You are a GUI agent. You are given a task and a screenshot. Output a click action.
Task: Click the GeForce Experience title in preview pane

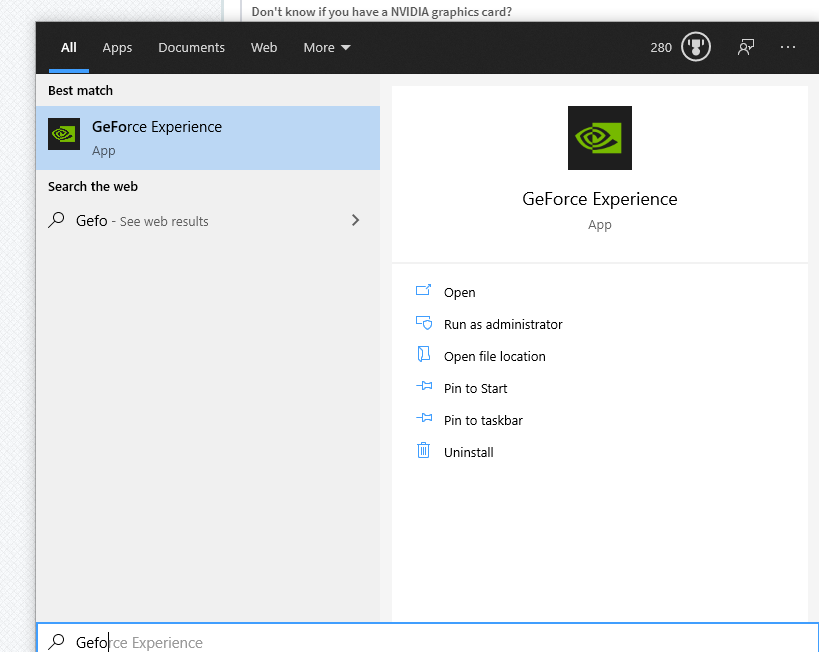600,199
